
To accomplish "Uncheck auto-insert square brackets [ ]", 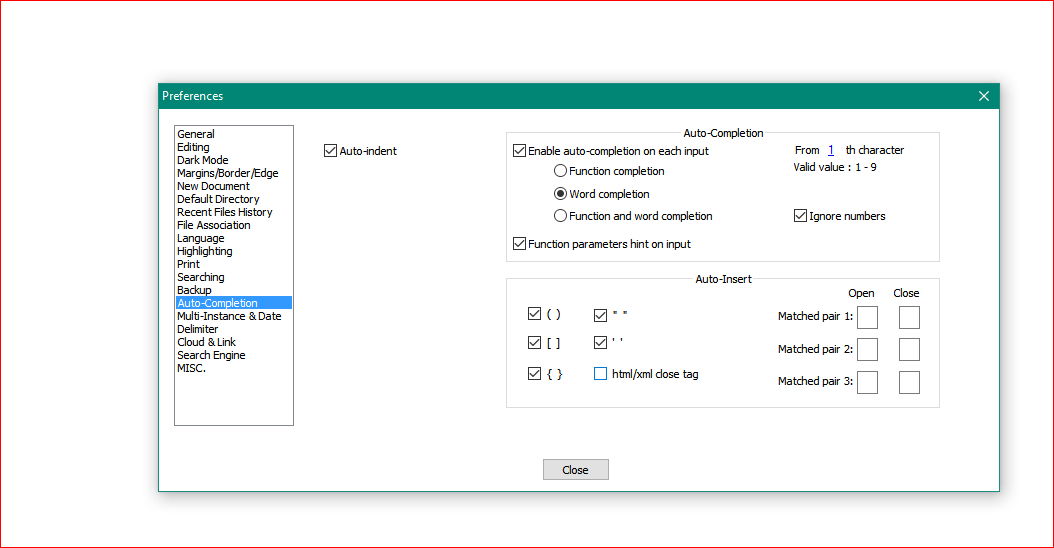I will point(534,343).
